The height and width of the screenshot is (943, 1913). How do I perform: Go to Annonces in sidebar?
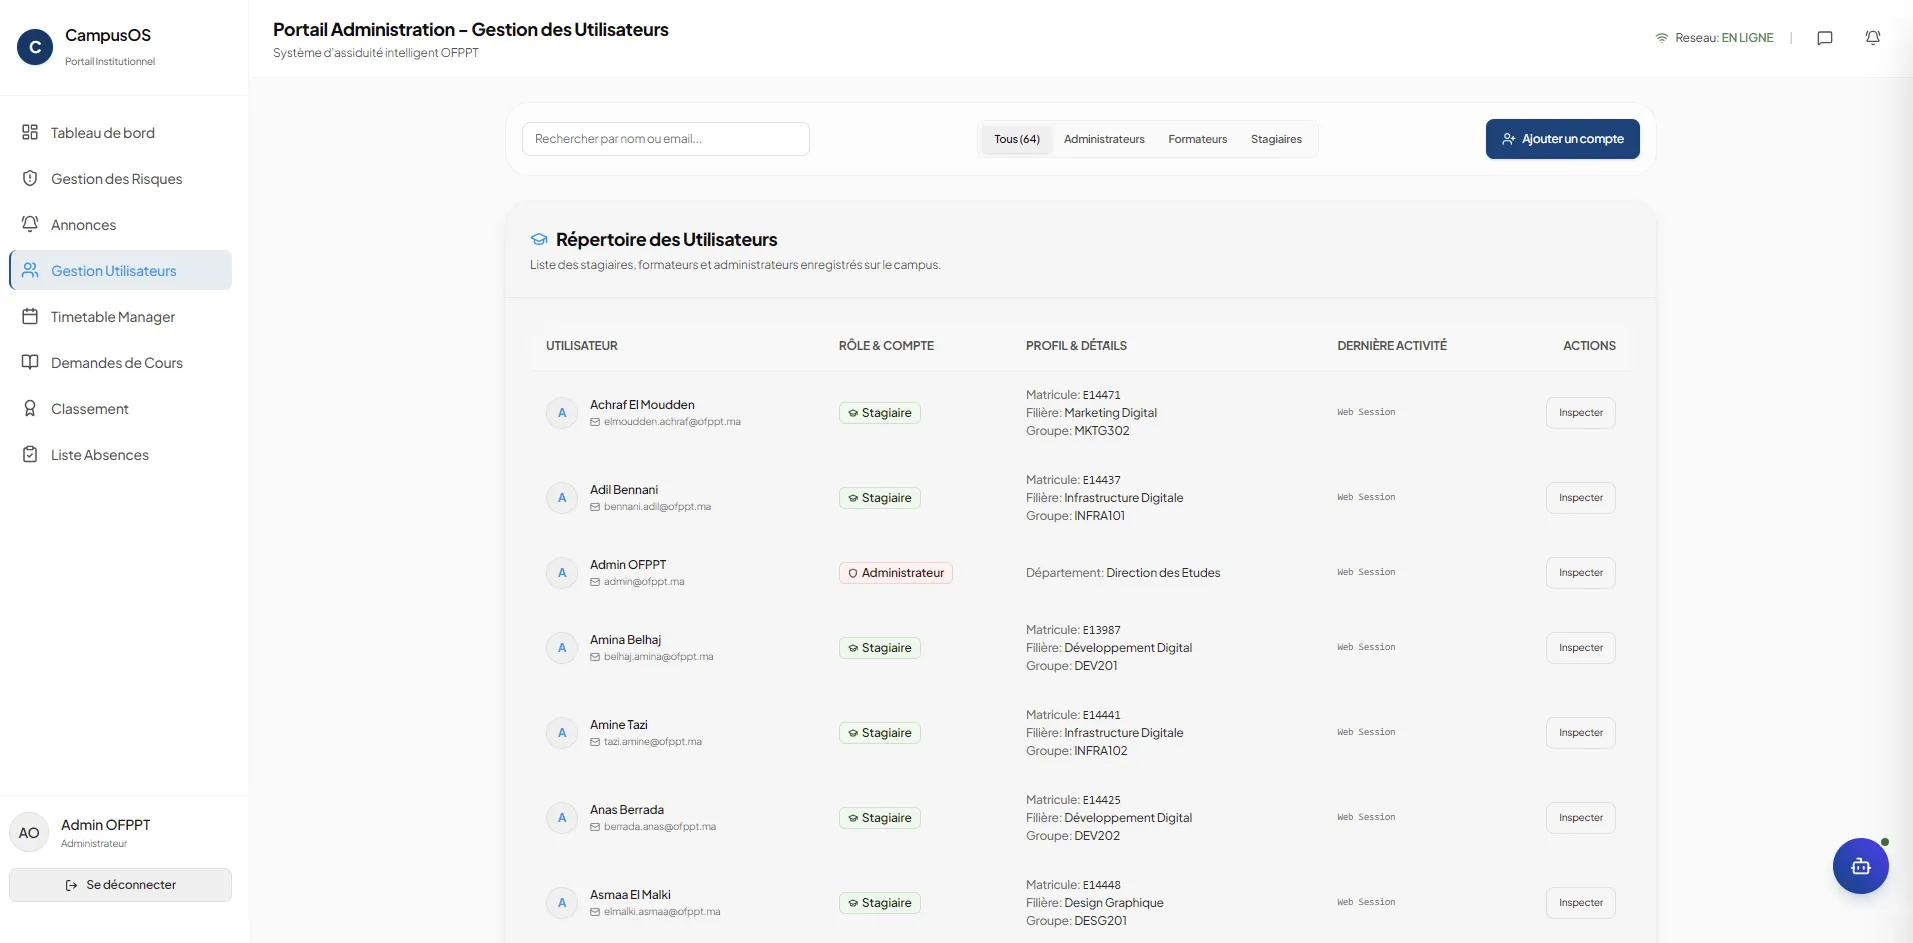point(121,225)
